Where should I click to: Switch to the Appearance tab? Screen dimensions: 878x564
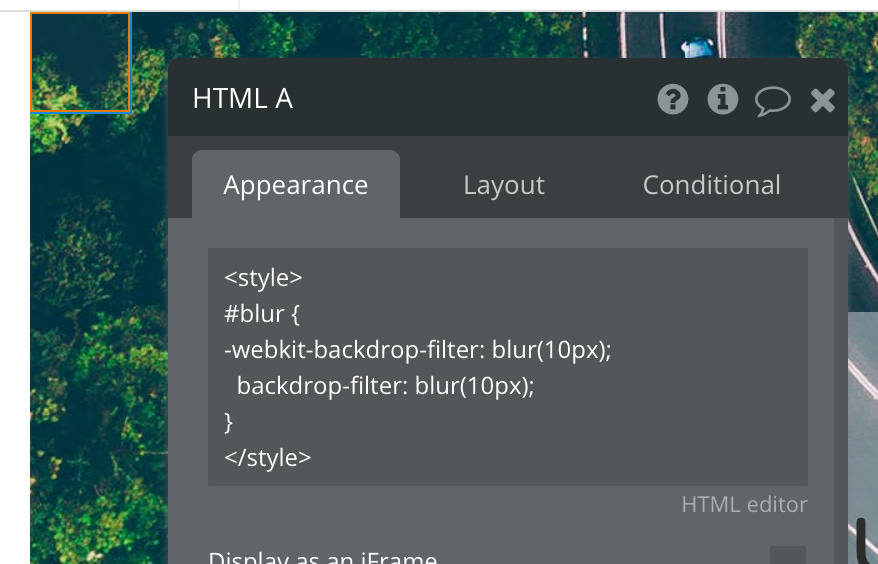[x=296, y=184]
